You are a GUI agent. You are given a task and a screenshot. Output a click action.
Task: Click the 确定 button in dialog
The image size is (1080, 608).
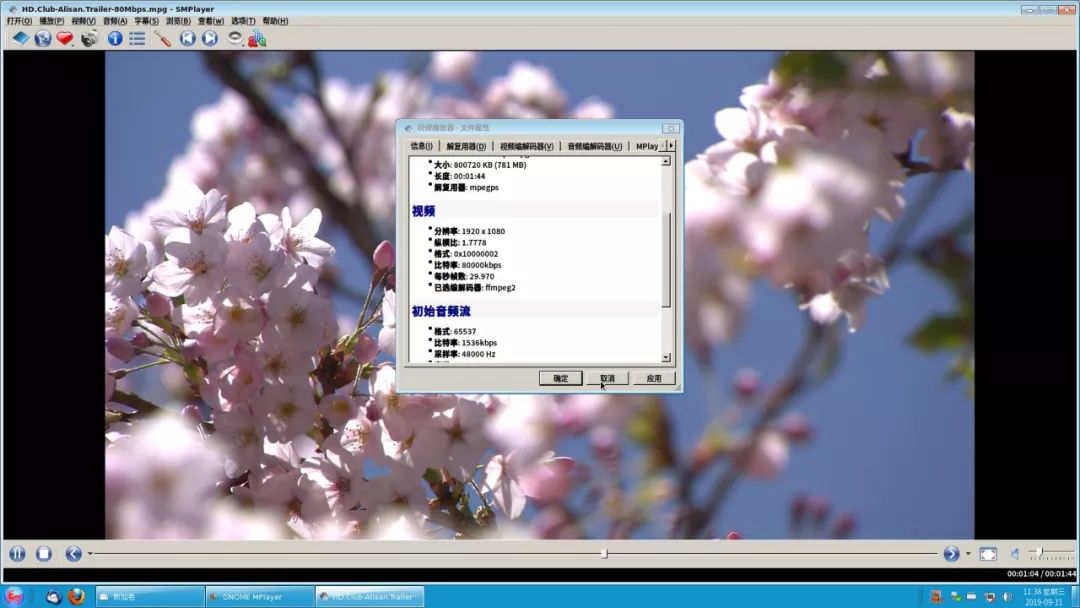pos(560,378)
